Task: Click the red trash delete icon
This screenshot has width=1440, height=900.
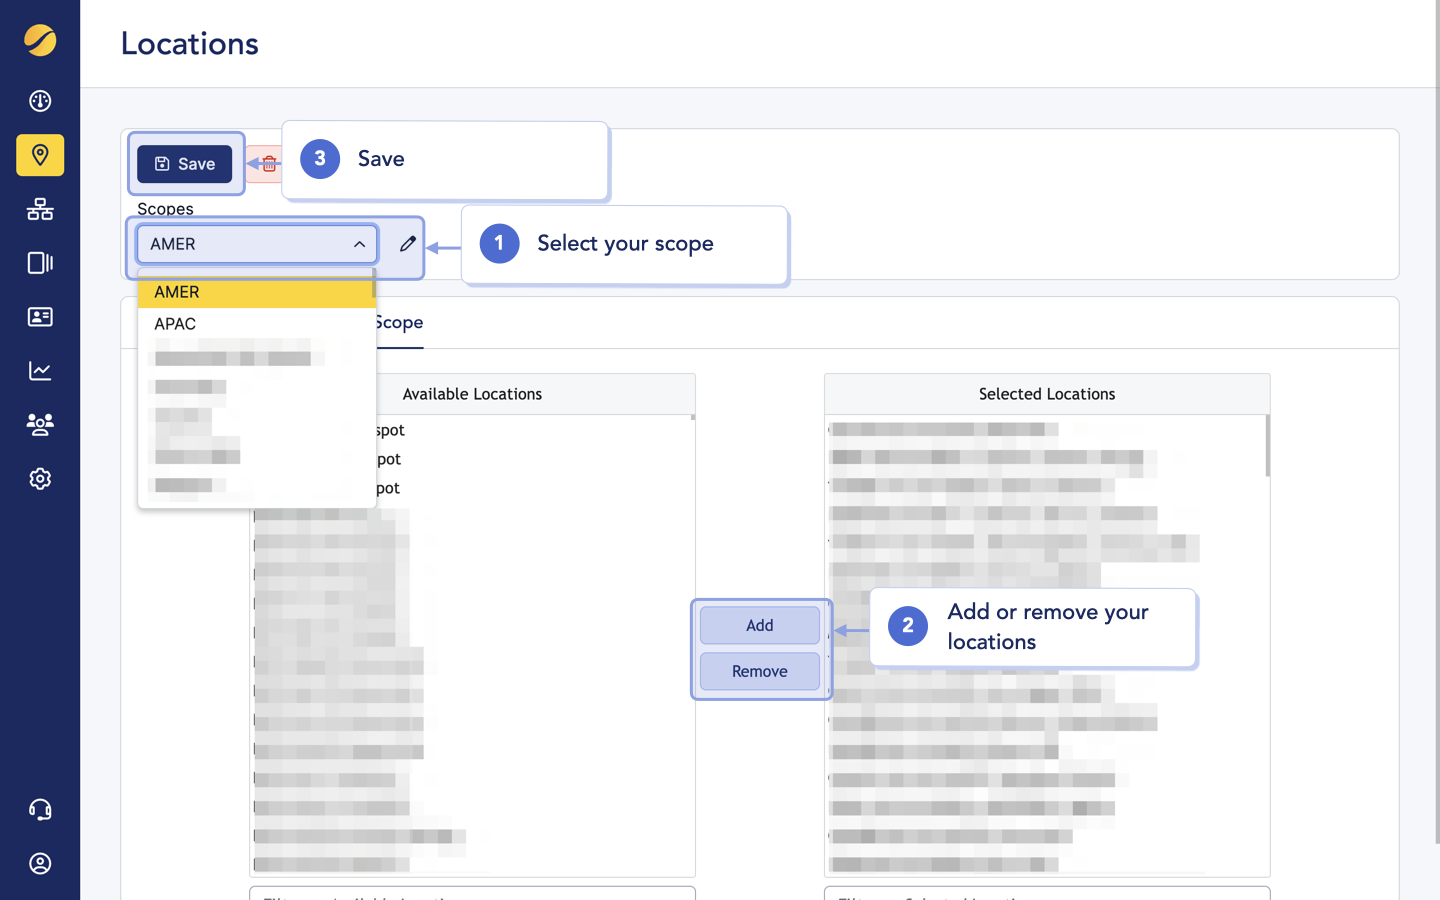Action: (268, 164)
